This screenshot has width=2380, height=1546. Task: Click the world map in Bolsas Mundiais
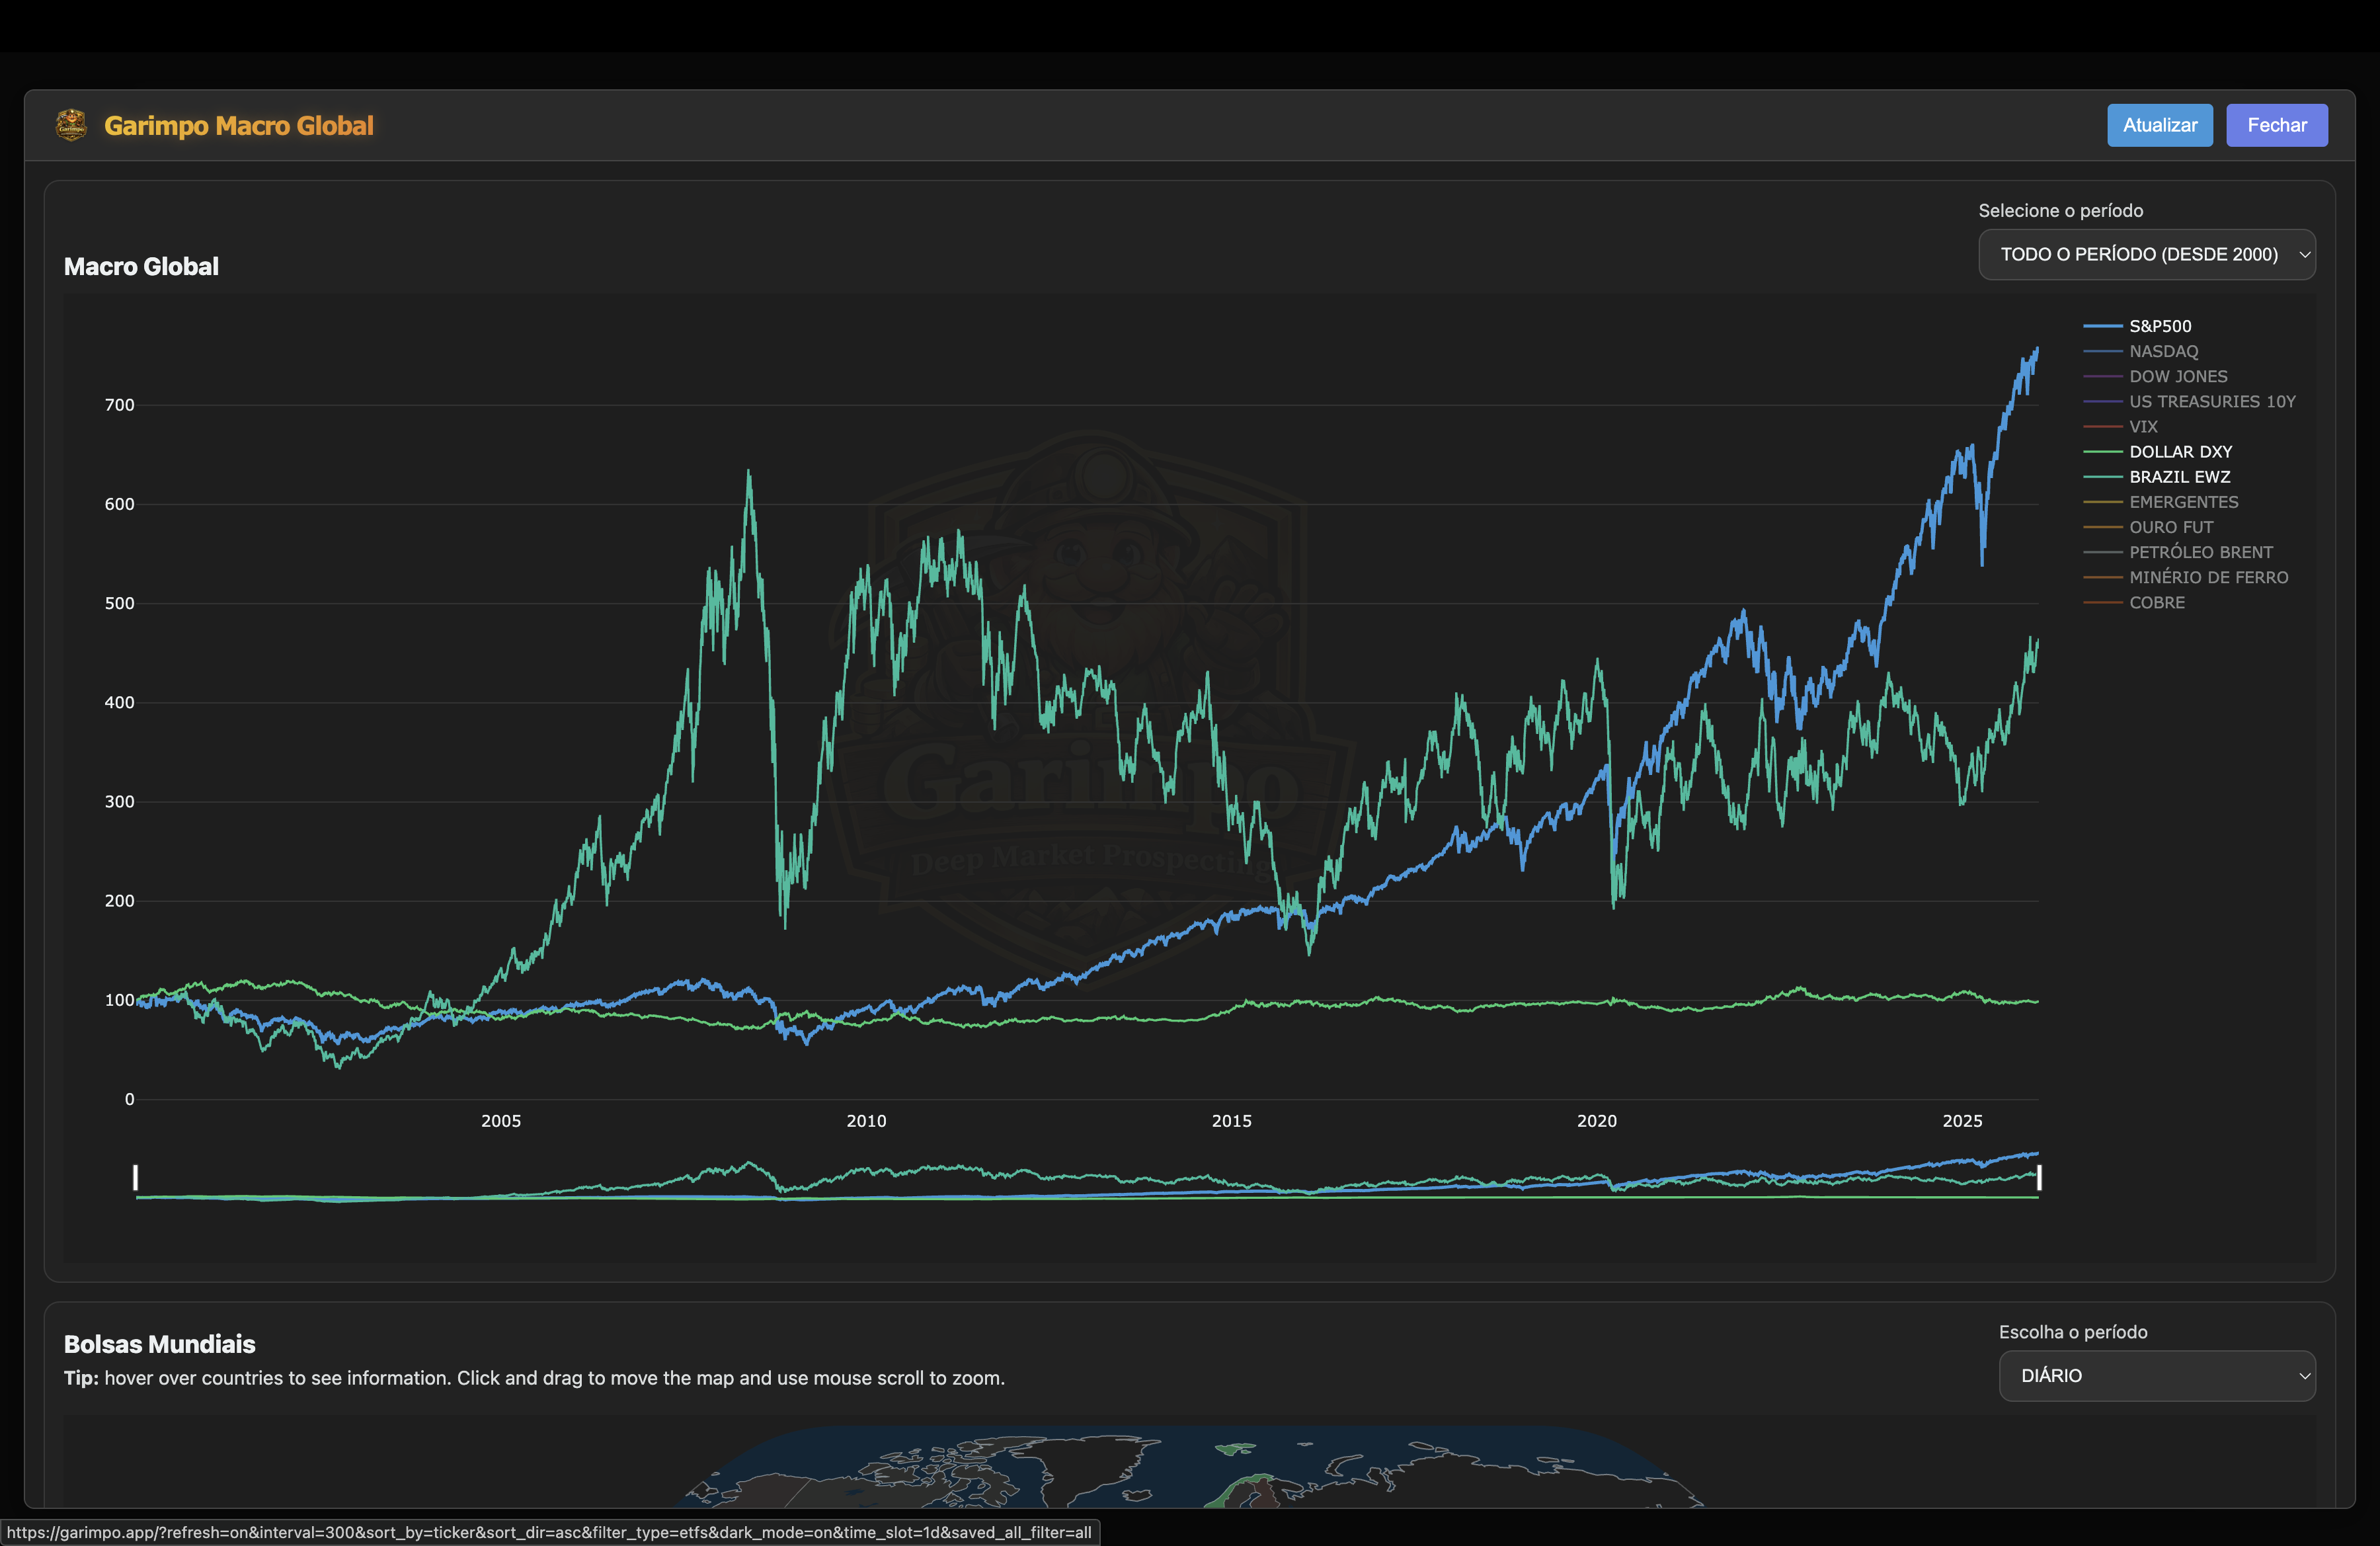[x=1190, y=1470]
